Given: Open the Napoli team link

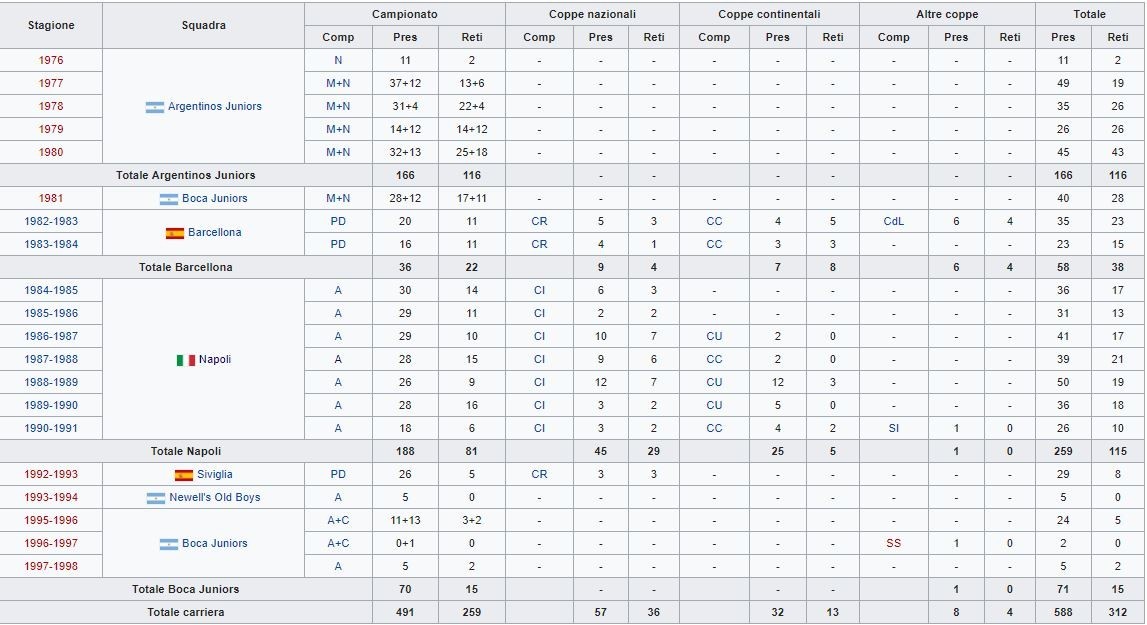Looking at the screenshot, I should (214, 360).
